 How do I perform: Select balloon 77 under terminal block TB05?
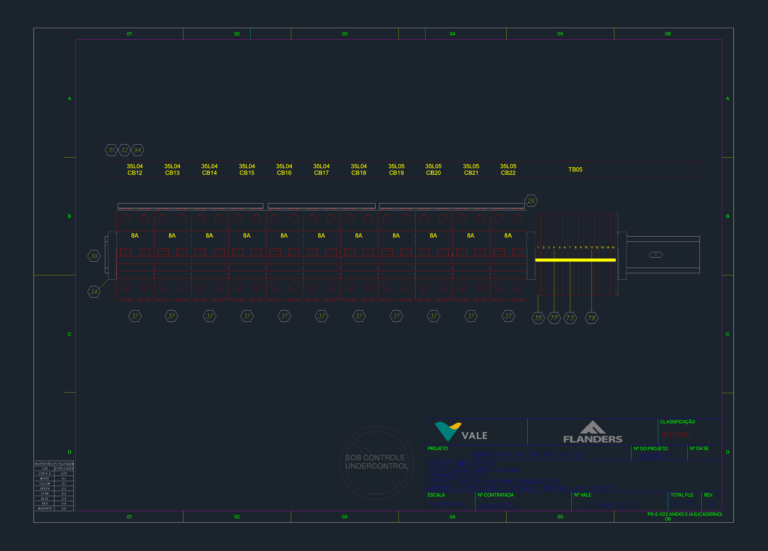[554, 318]
